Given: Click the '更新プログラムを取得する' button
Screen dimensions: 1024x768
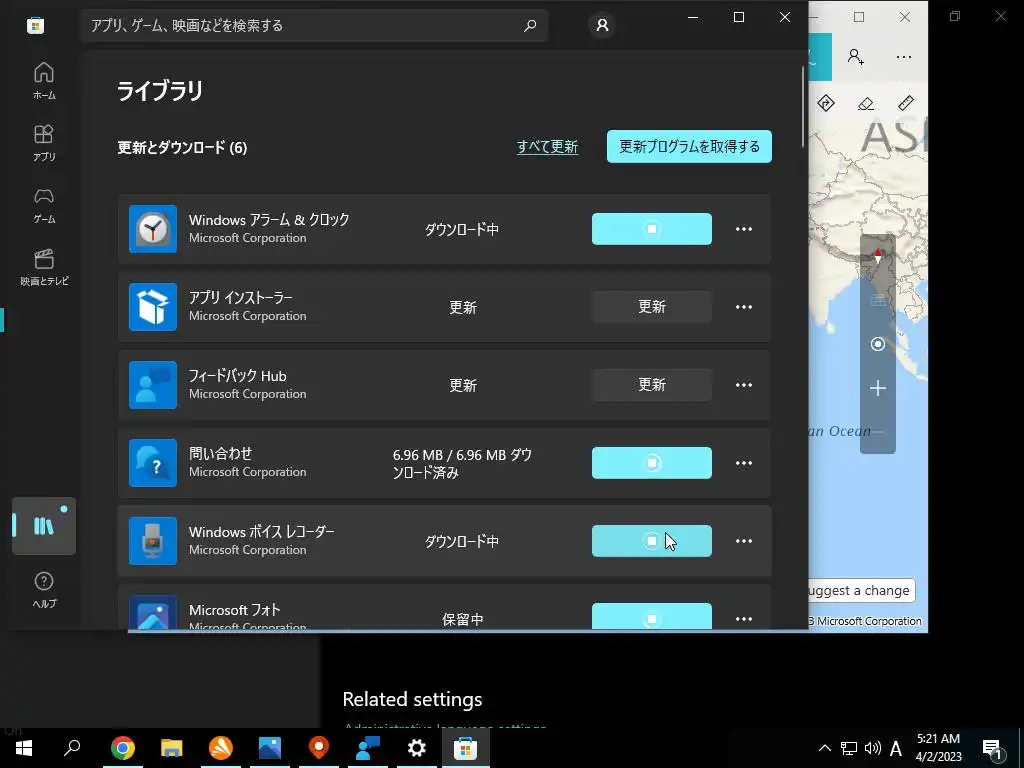Looking at the screenshot, I should pos(689,146).
